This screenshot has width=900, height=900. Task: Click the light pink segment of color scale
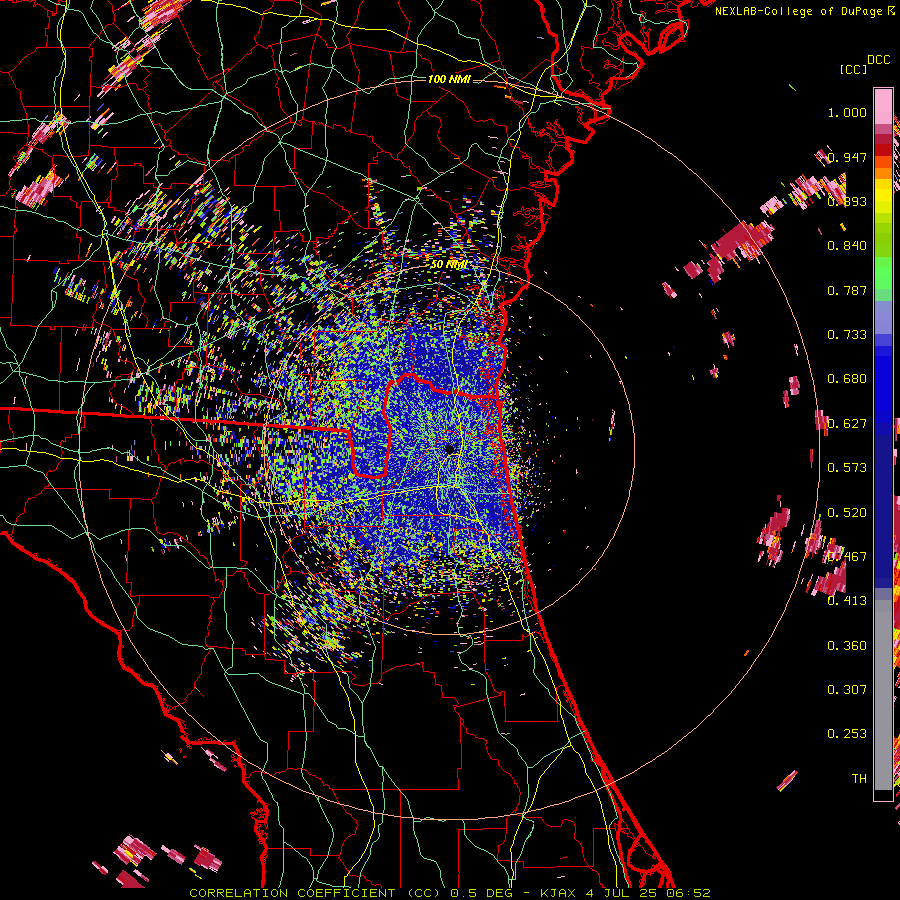coord(883,106)
